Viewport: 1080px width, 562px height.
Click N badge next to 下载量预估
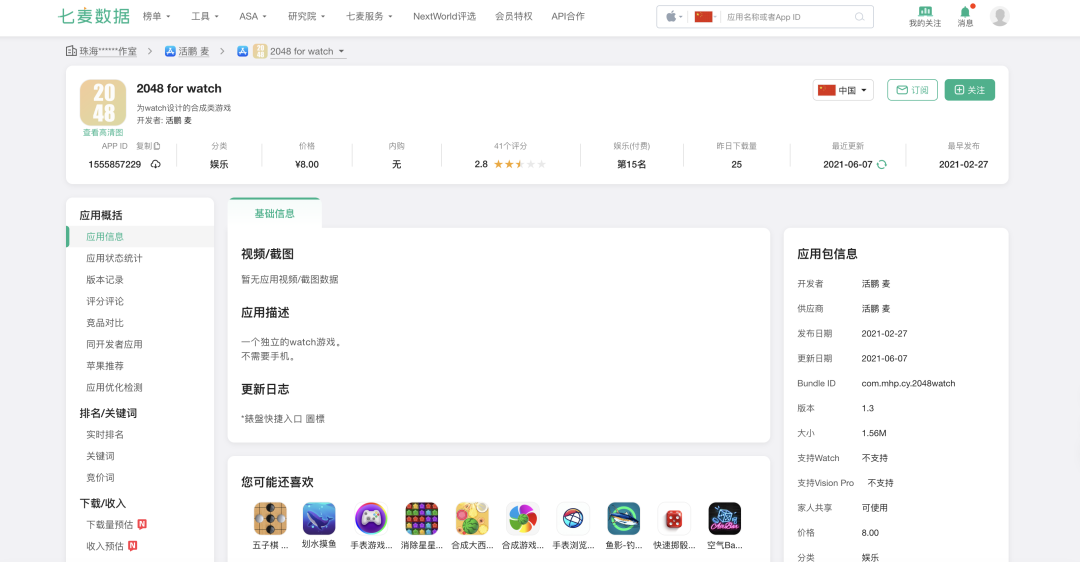[x=142, y=524]
